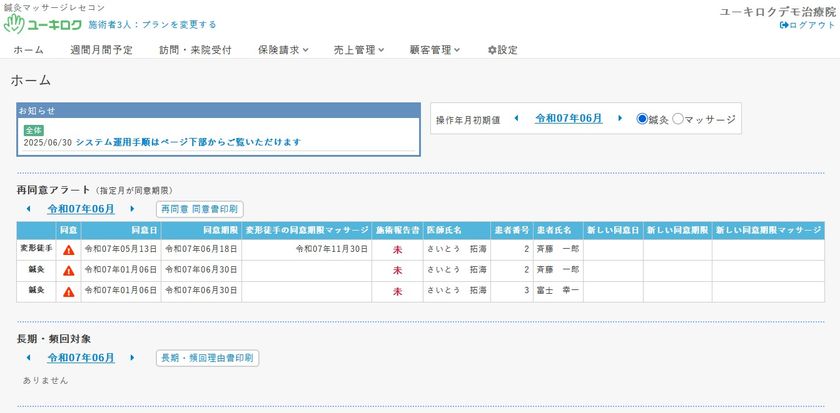
Task: Go to previous month in 再同意アラート
Action: pos(28,209)
